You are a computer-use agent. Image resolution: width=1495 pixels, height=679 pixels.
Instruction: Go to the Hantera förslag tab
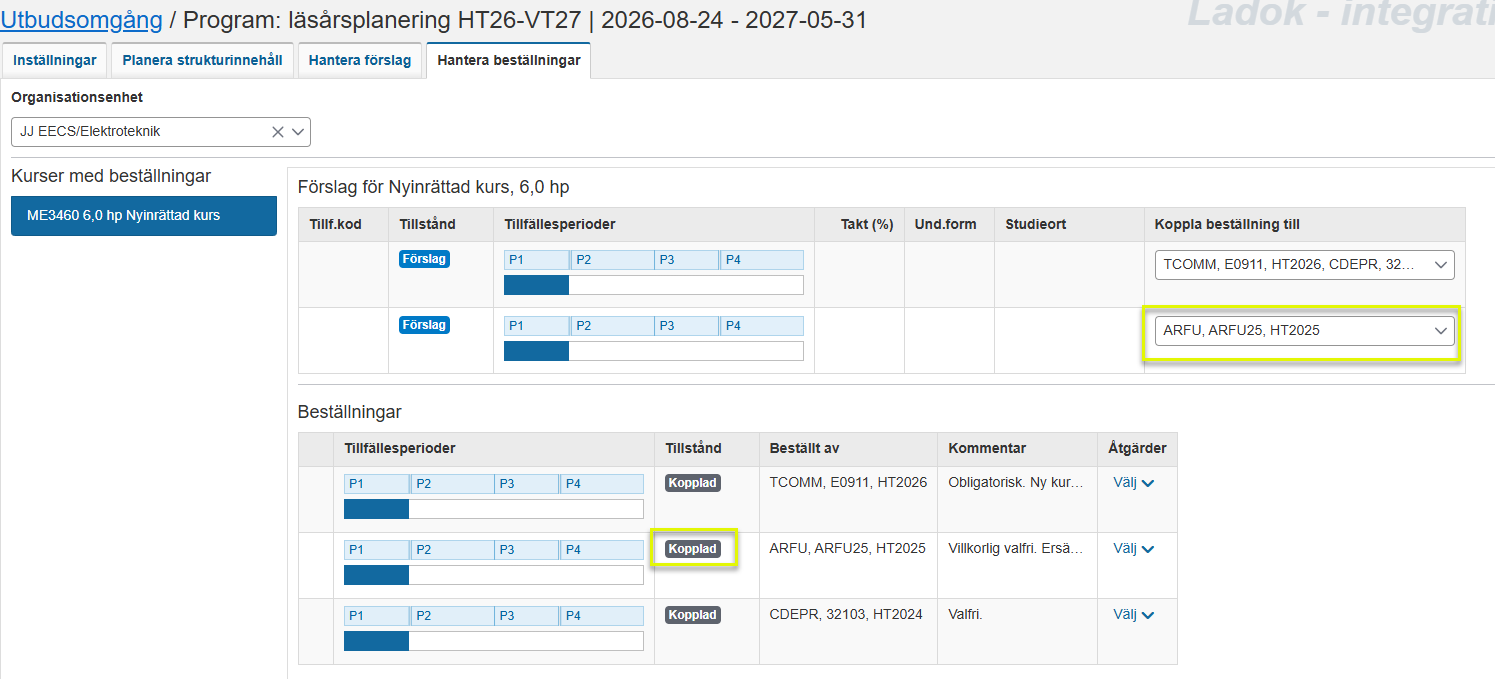[359, 60]
